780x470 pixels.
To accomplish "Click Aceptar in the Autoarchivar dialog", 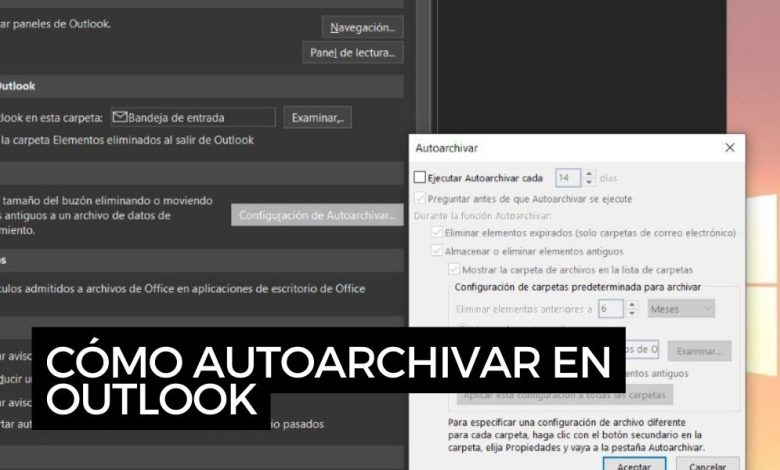I will click(x=634, y=465).
